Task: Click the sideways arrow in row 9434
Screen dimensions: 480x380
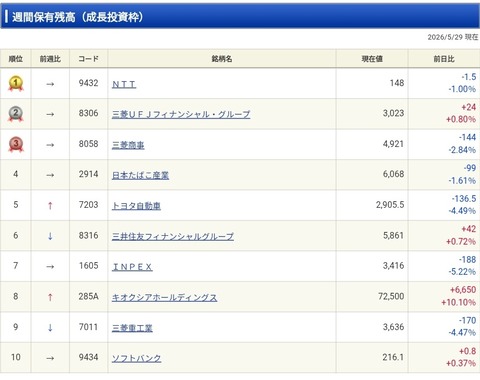Action: [x=50, y=358]
